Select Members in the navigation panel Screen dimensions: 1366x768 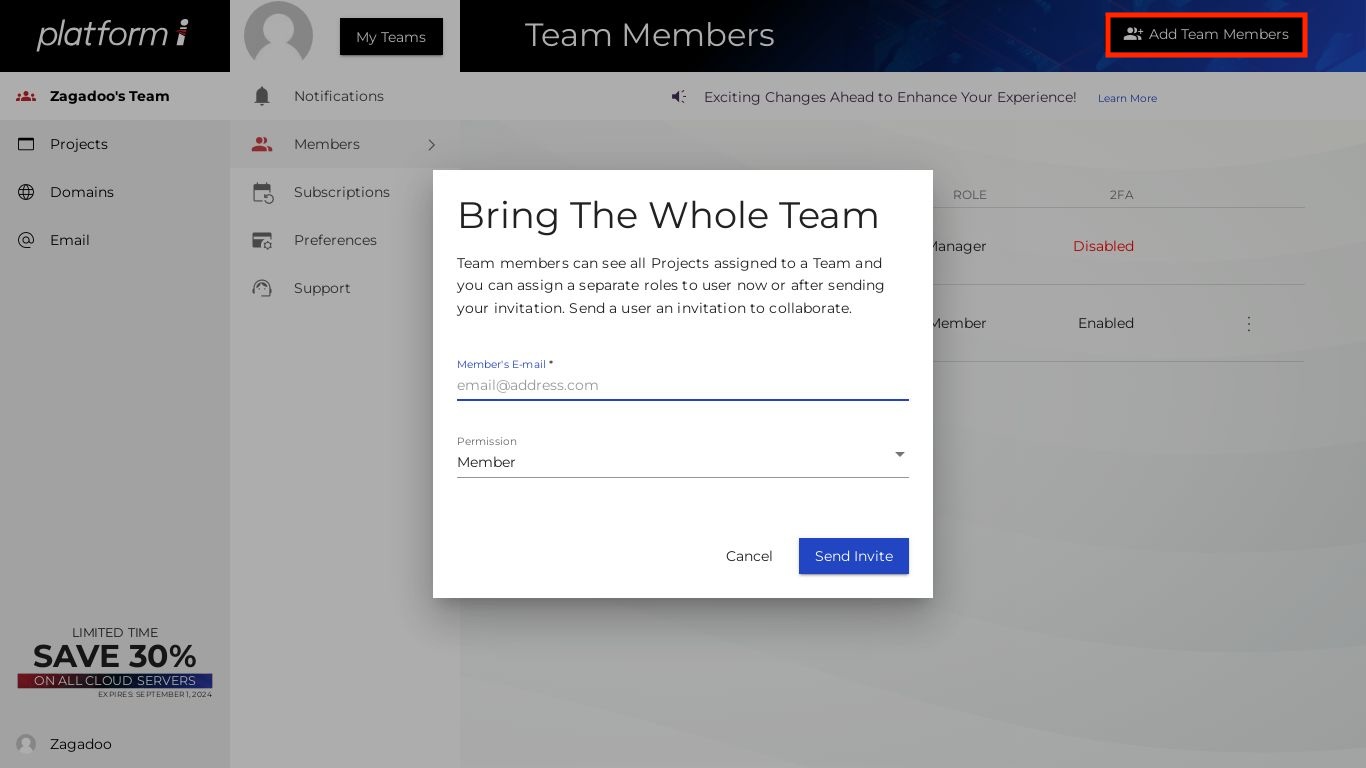click(x=327, y=144)
